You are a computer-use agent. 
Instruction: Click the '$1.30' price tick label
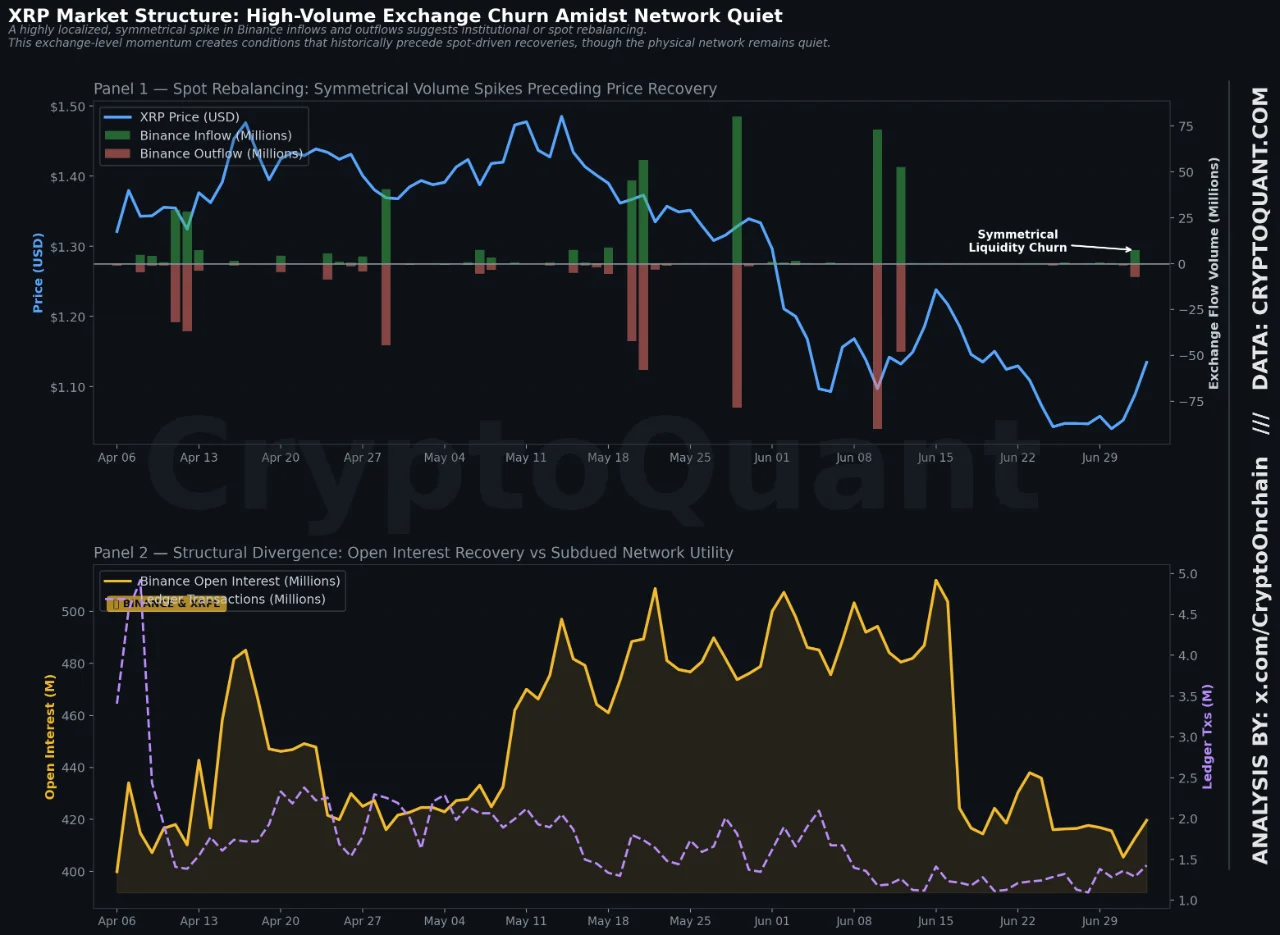click(x=67, y=247)
